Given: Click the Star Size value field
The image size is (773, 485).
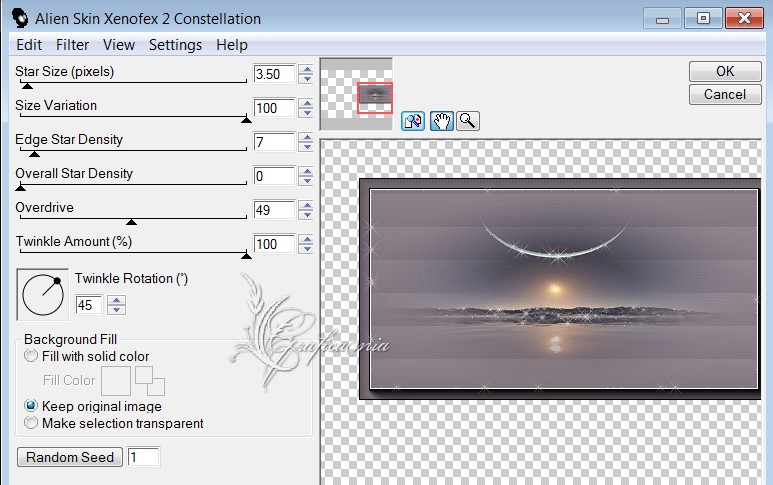Looking at the screenshot, I should tap(274, 74).
